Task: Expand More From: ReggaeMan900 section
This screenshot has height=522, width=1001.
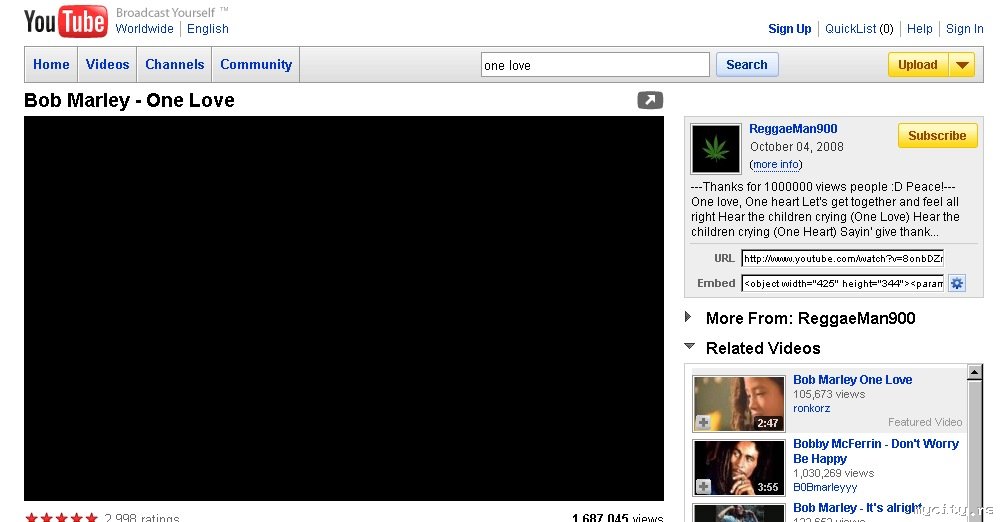Action: pyautogui.click(x=688, y=317)
